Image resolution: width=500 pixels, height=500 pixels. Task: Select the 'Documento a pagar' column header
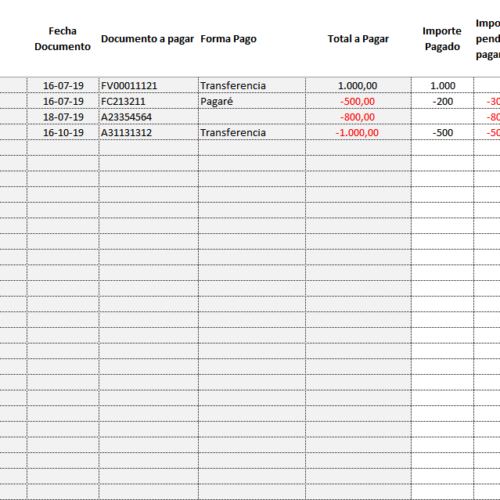tap(147, 39)
